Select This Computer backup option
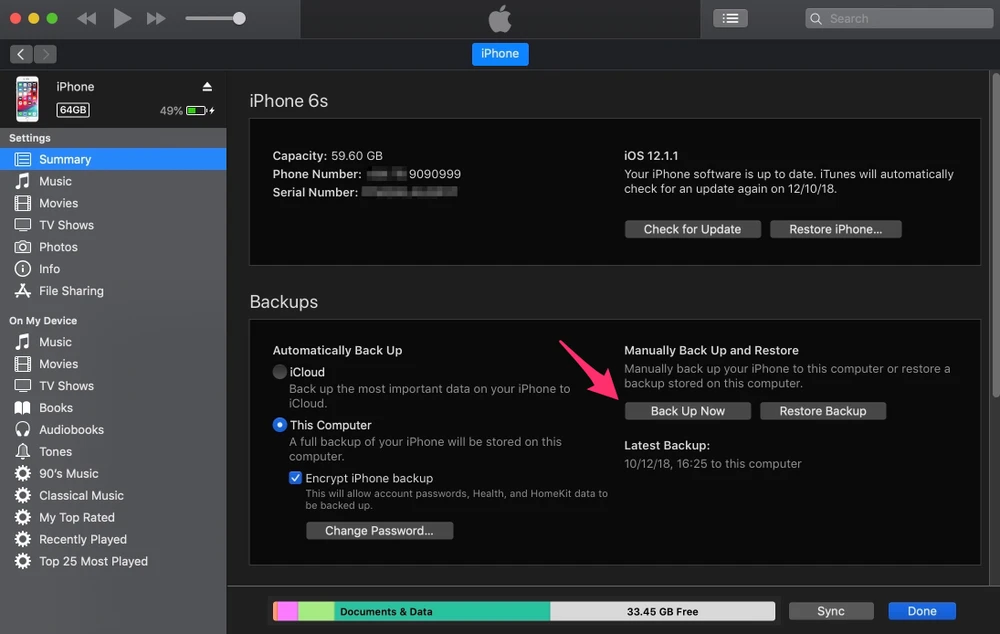Image resolution: width=1000 pixels, height=634 pixels. (280, 425)
